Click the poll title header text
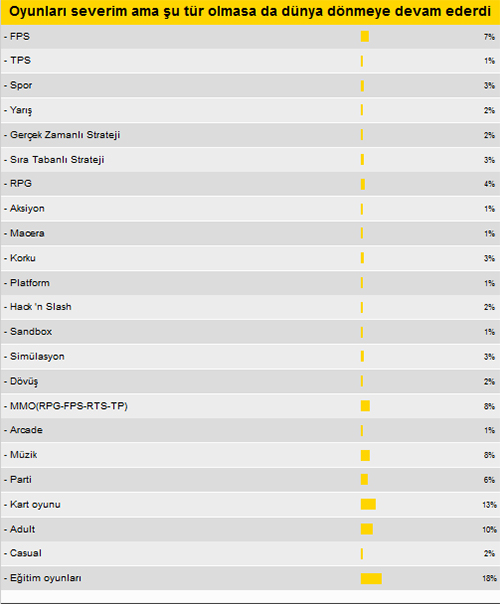The height and width of the screenshot is (604, 500). (250, 12)
